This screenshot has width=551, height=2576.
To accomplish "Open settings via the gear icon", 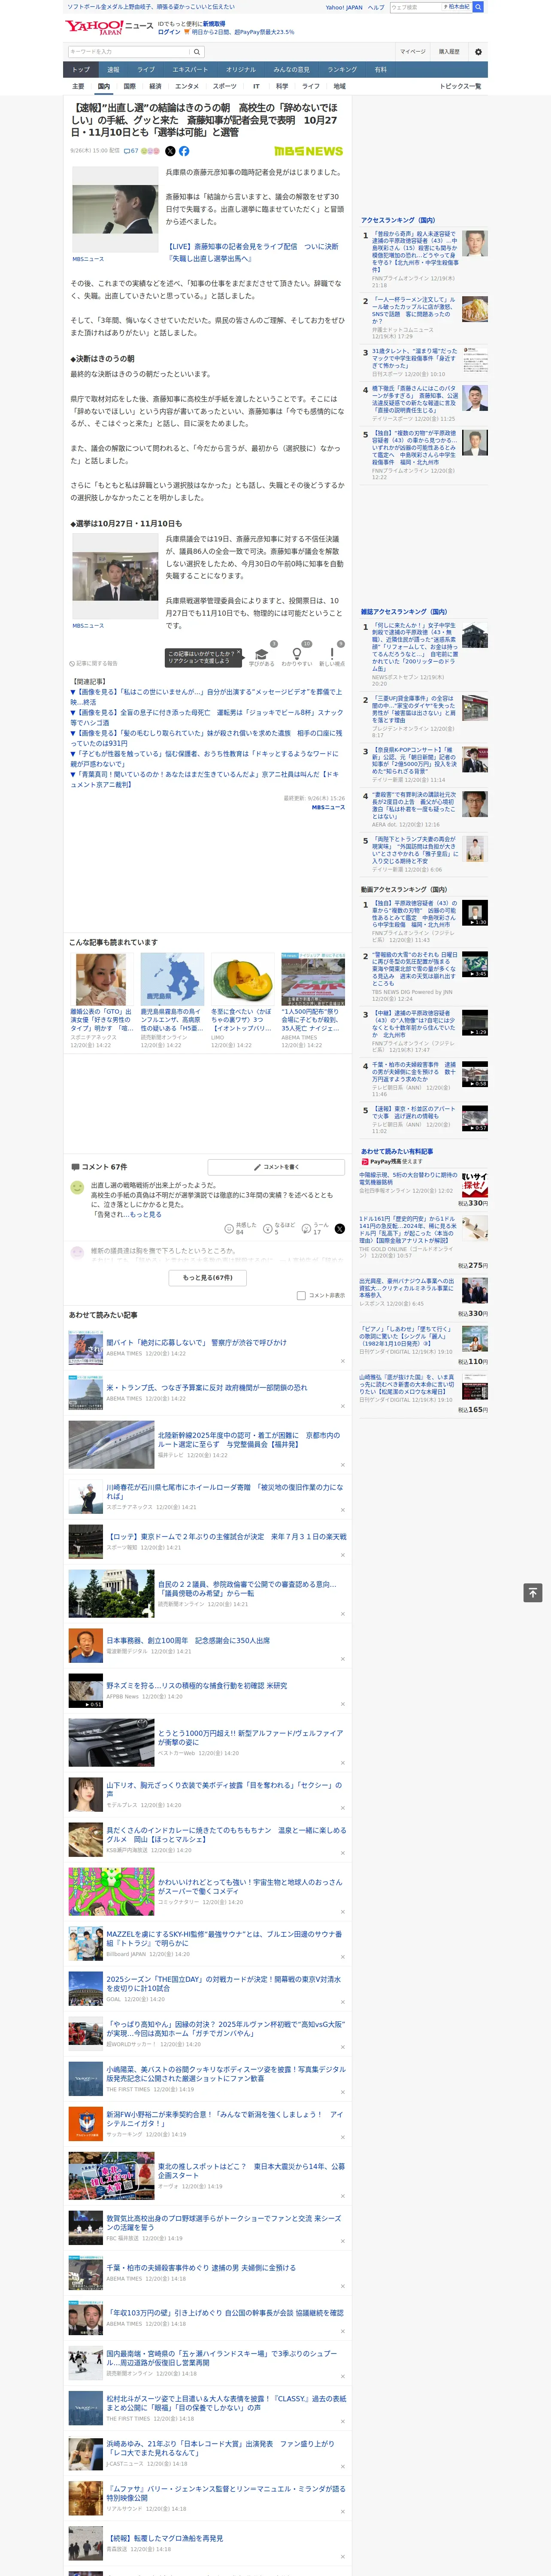I will click(478, 52).
